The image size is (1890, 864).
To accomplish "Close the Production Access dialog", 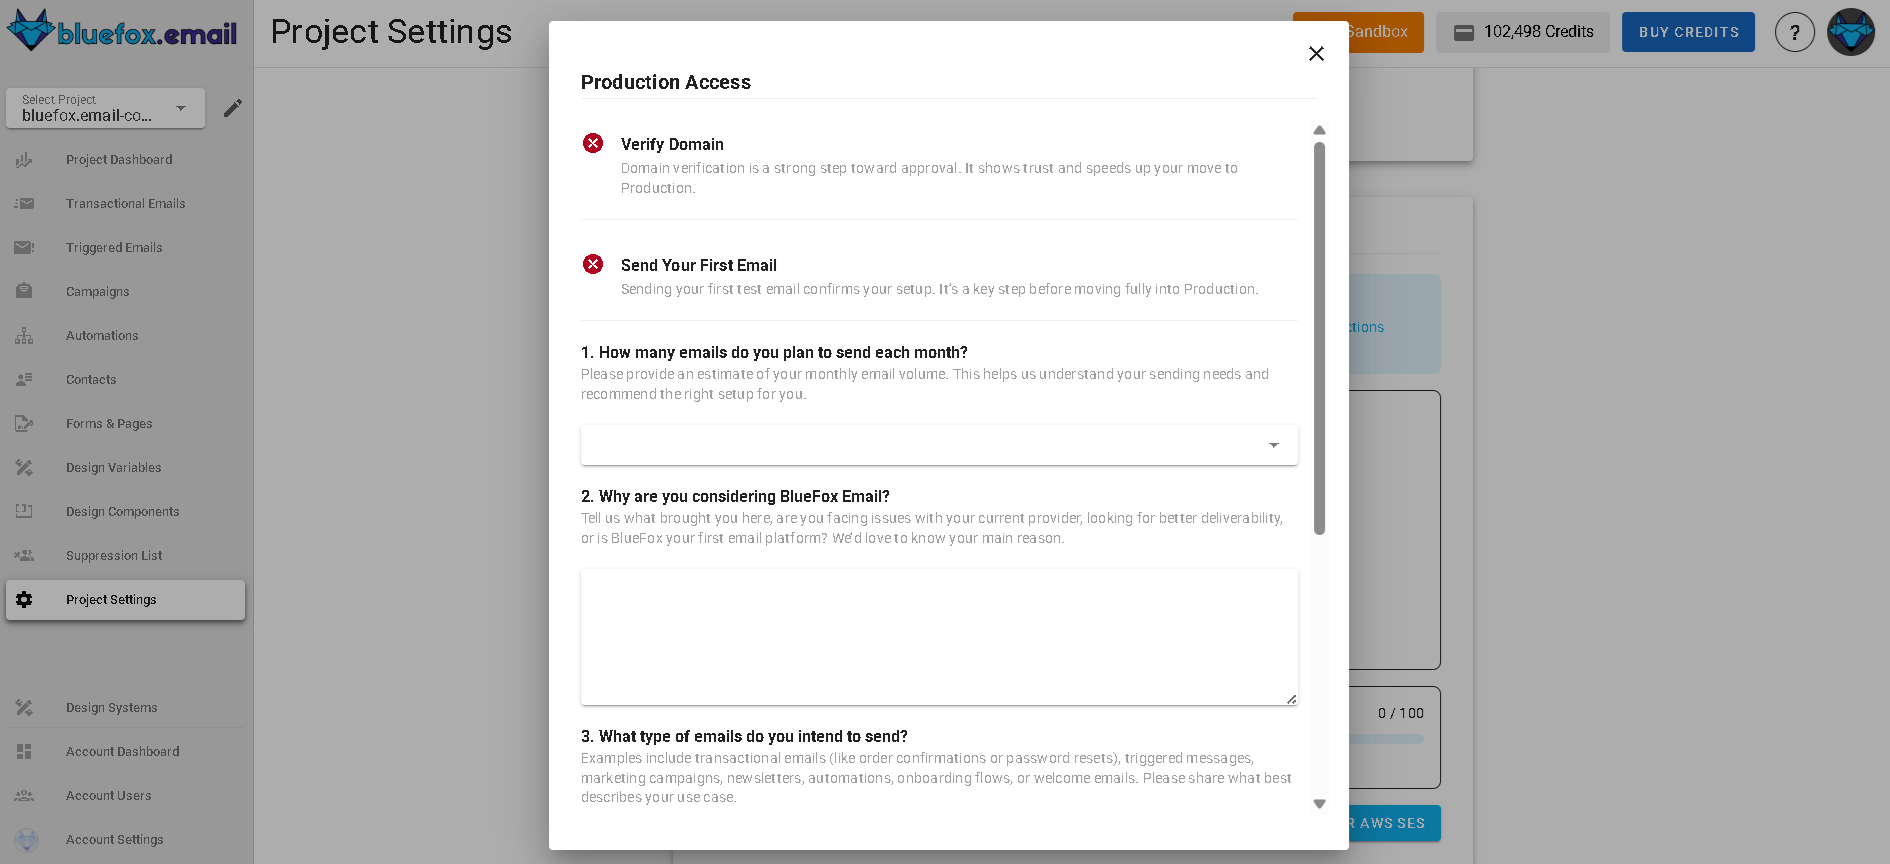I will pyautogui.click(x=1316, y=54).
